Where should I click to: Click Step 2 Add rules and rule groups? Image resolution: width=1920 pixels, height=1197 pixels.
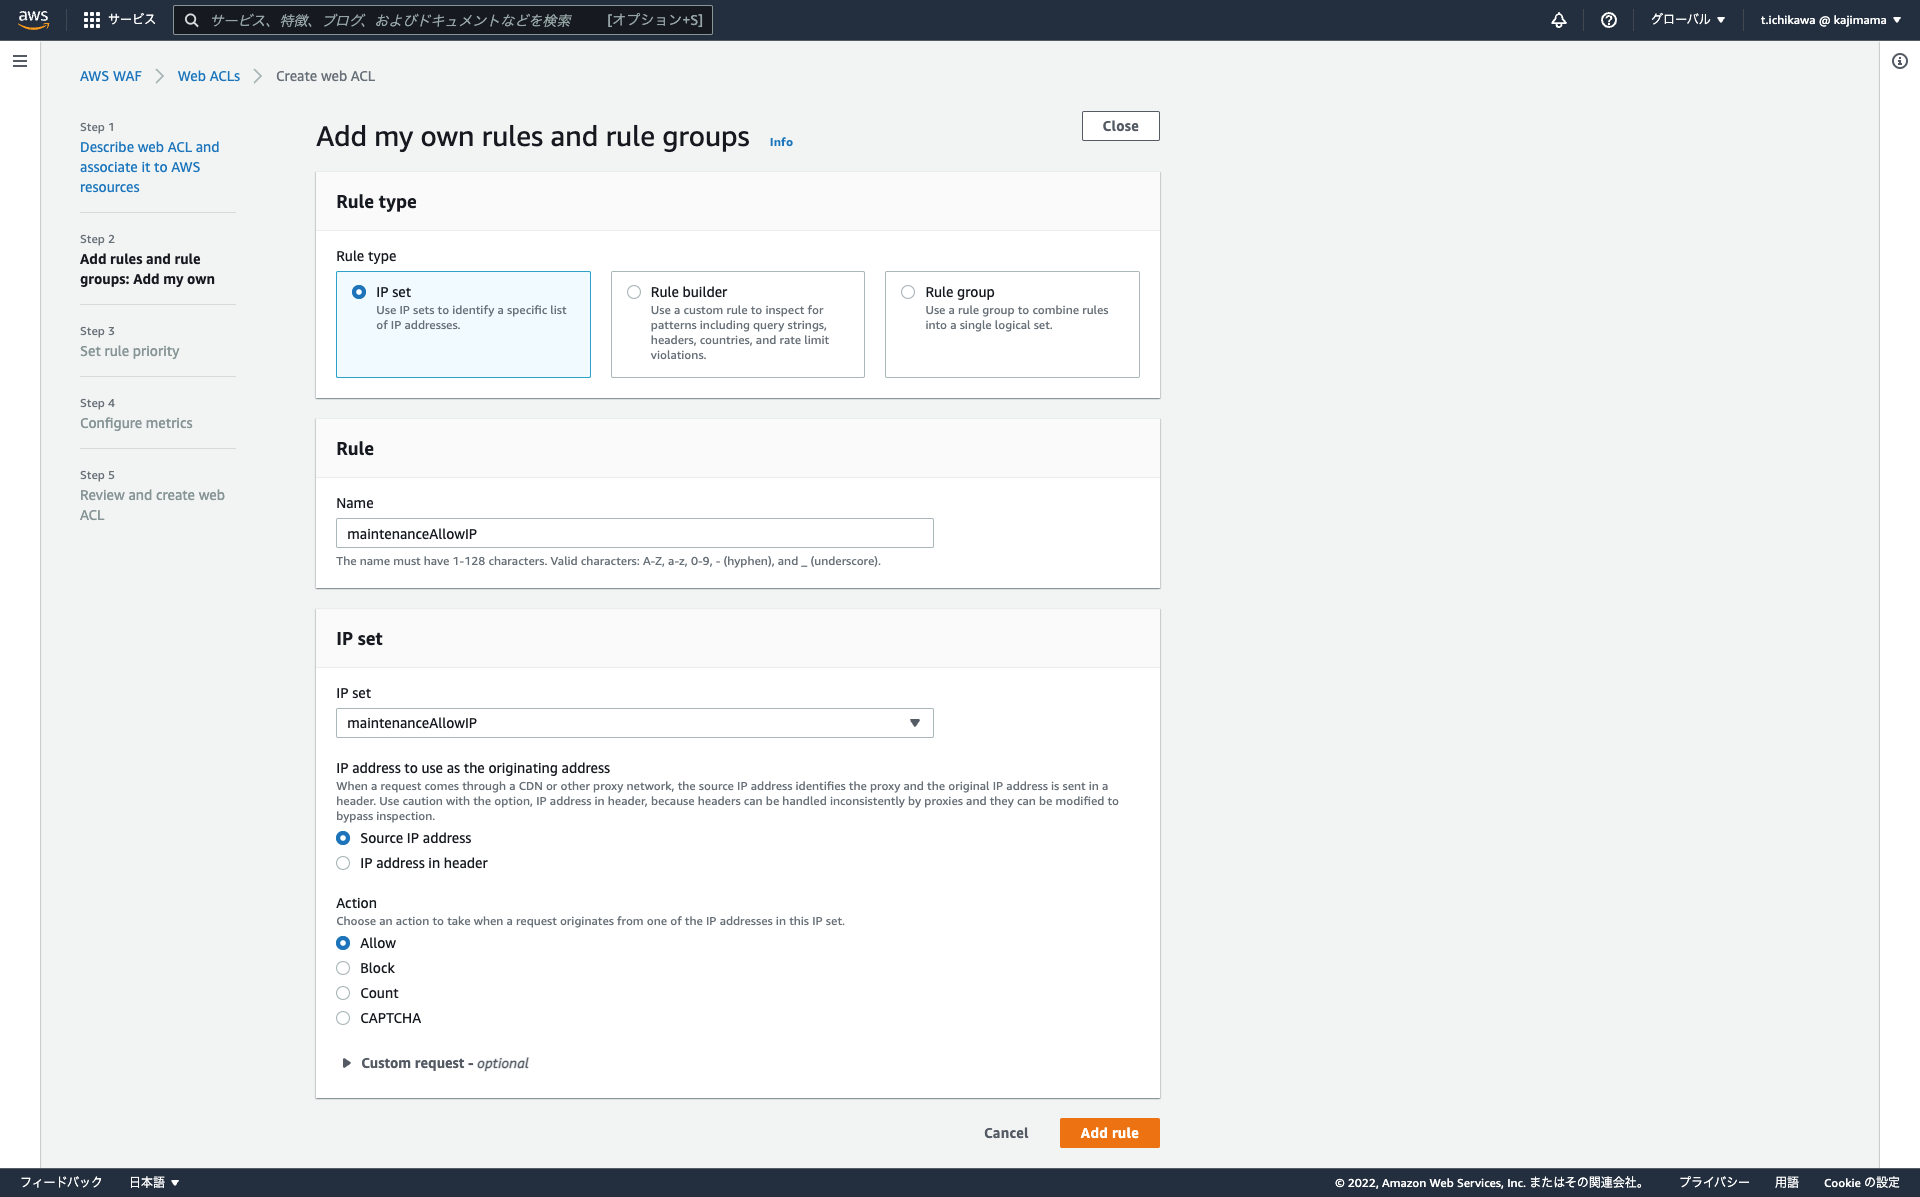coord(148,269)
